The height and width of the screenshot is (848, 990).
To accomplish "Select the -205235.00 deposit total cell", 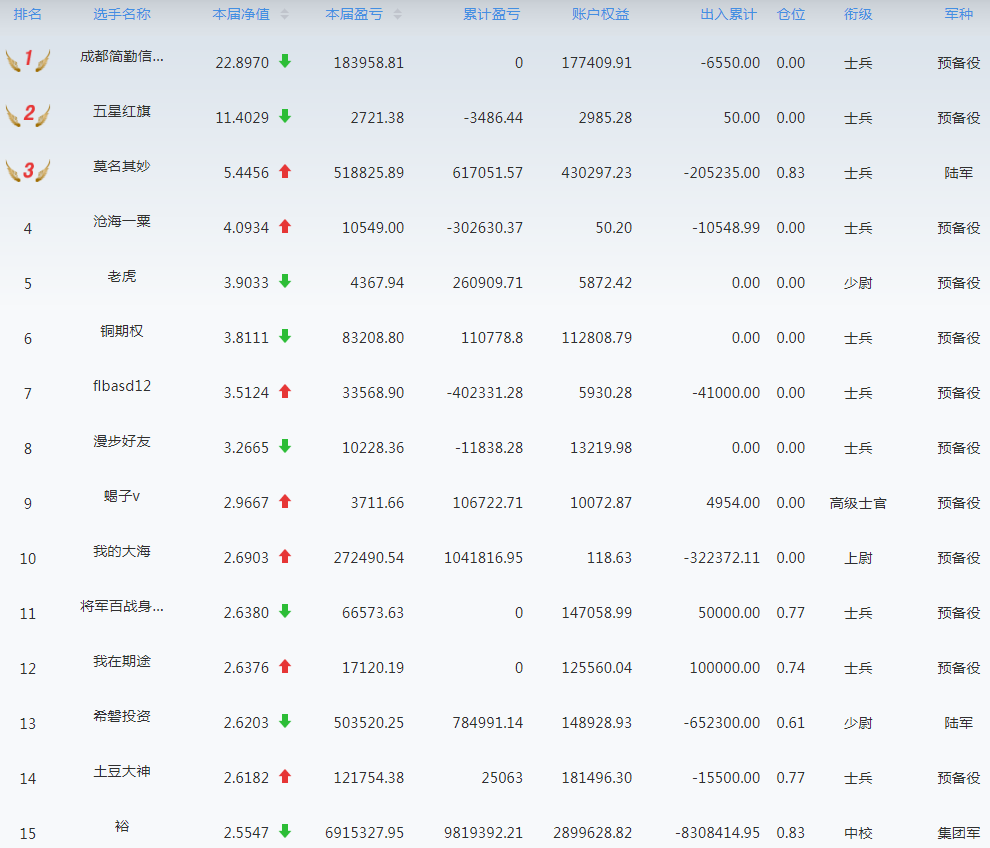I will point(722,173).
